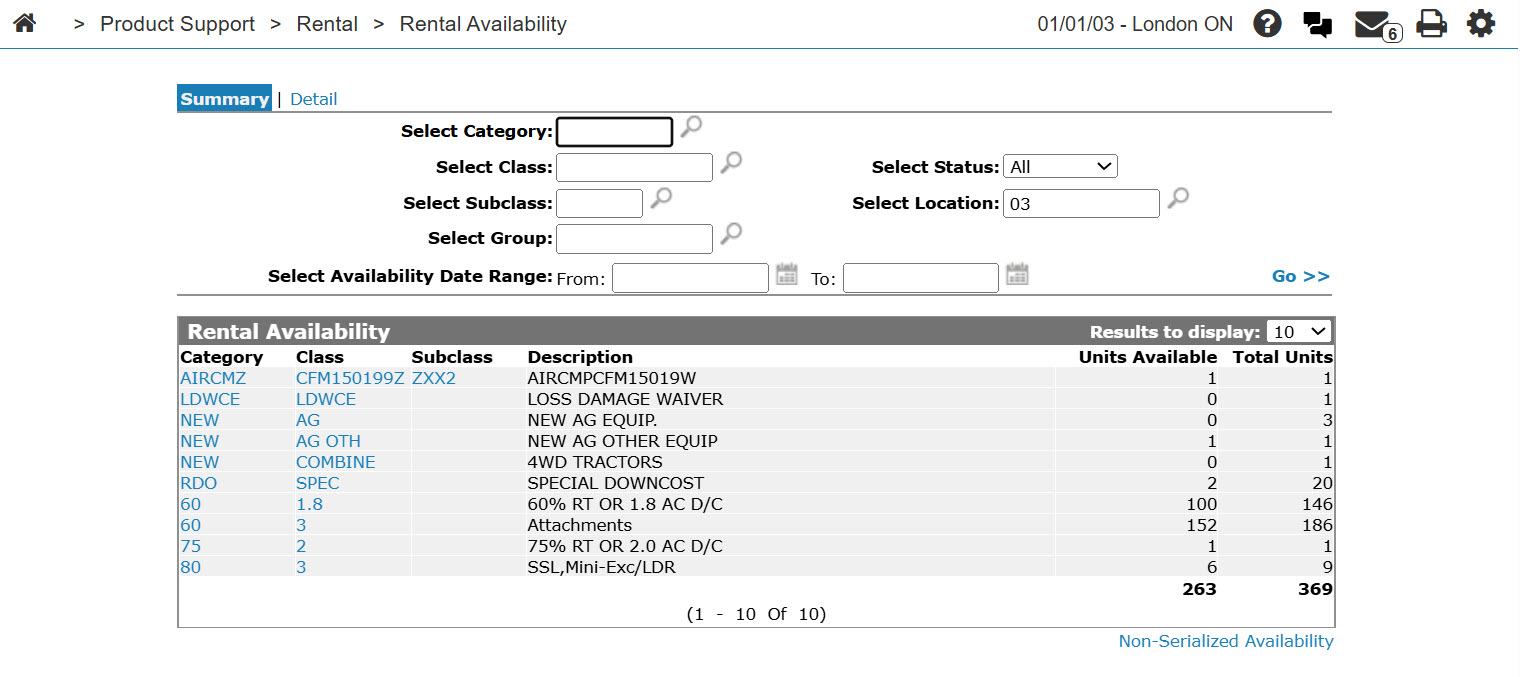Open the LDWCE category link
The width and height of the screenshot is (1520, 677).
[x=210, y=399]
